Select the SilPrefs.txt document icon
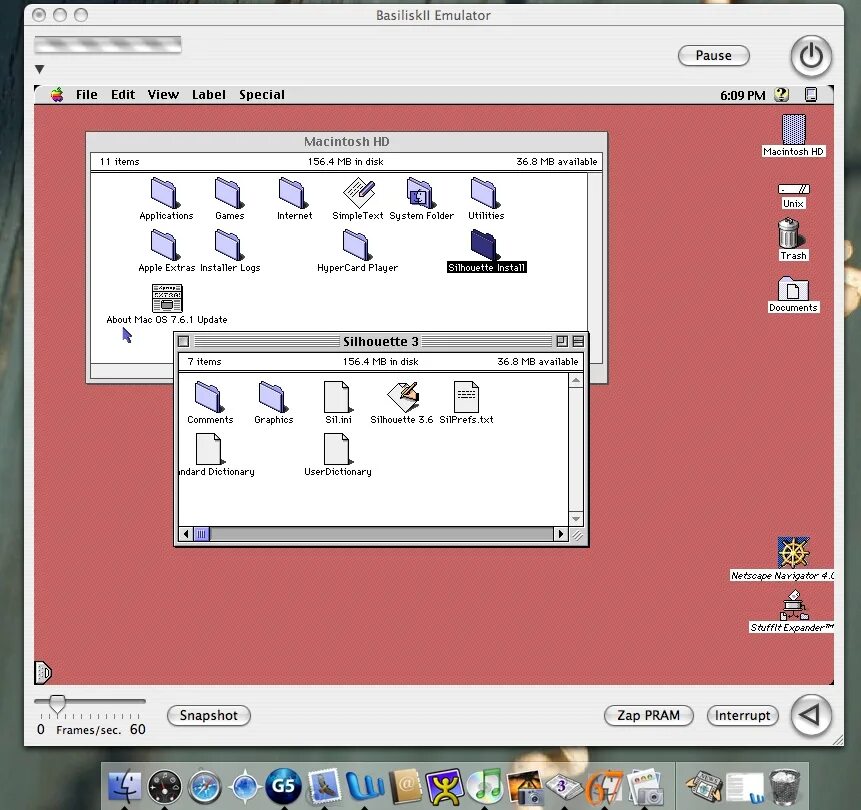Viewport: 861px width, 810px height. pyautogui.click(x=466, y=396)
